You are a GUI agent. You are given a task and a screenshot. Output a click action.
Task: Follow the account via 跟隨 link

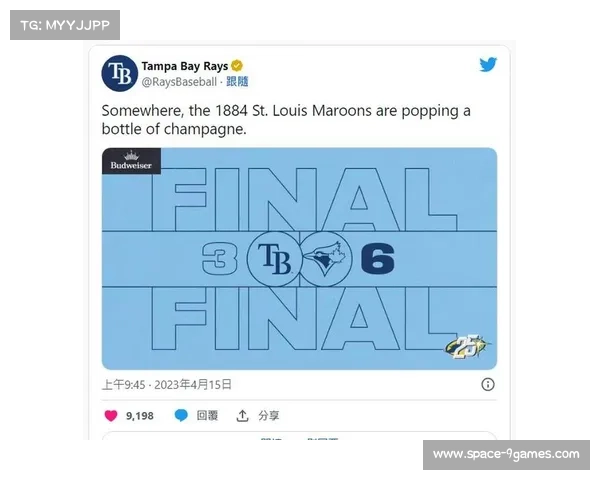pyautogui.click(x=237, y=82)
